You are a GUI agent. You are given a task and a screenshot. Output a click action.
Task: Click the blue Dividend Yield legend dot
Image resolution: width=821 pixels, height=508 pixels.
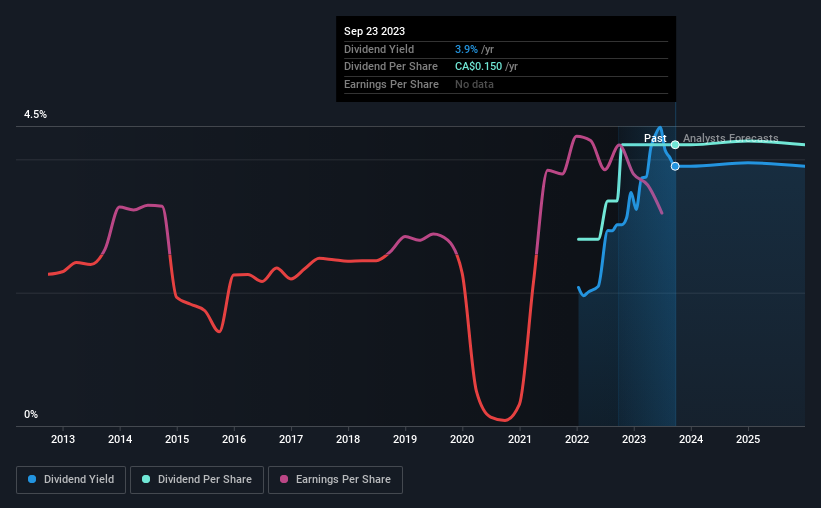click(x=32, y=479)
